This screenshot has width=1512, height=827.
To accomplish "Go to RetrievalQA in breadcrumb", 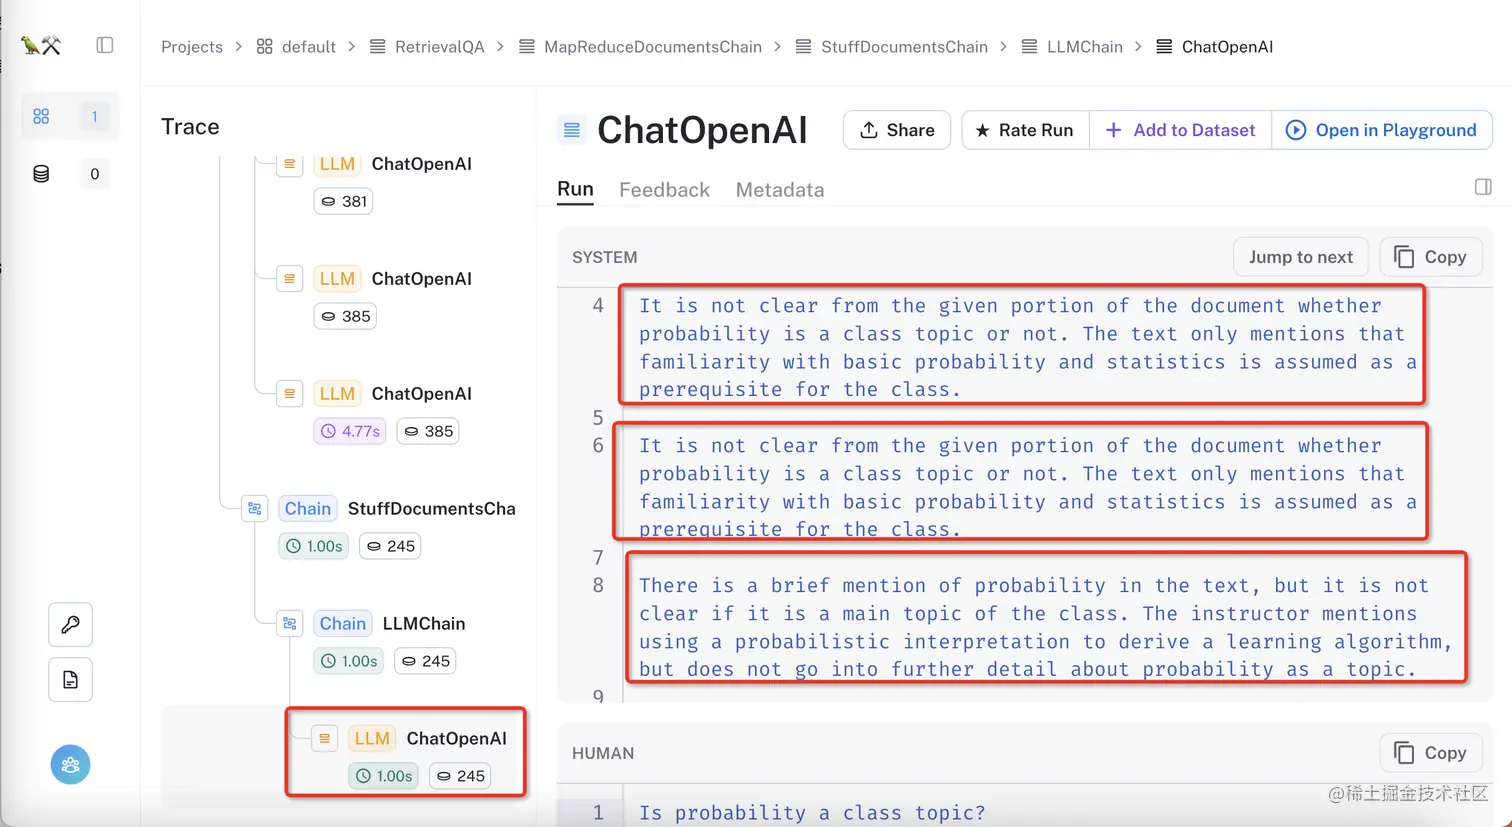I will [x=439, y=47].
